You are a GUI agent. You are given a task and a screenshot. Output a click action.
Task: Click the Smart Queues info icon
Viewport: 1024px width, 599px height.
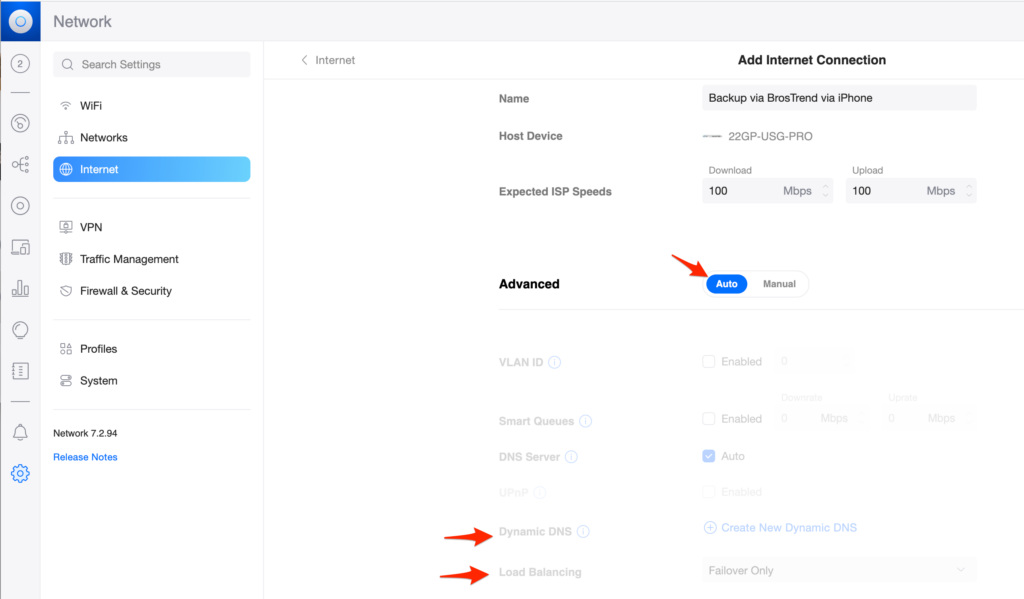tap(585, 421)
